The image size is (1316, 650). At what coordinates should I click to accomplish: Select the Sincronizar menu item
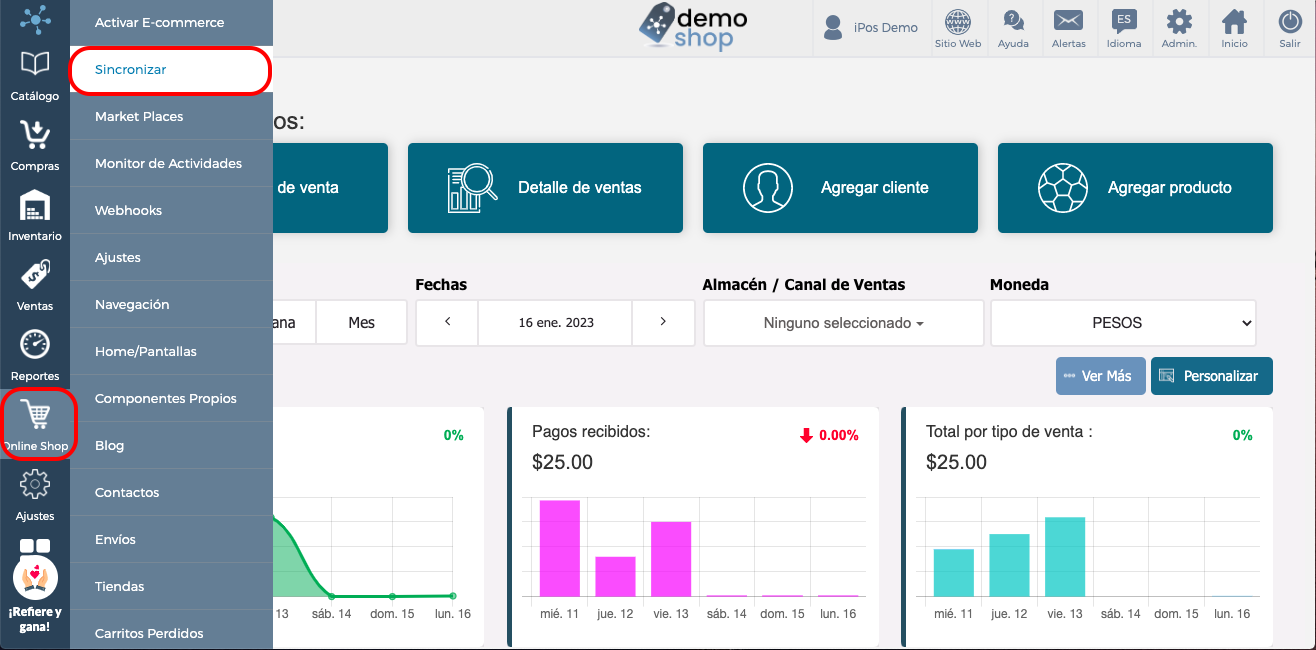[170, 70]
